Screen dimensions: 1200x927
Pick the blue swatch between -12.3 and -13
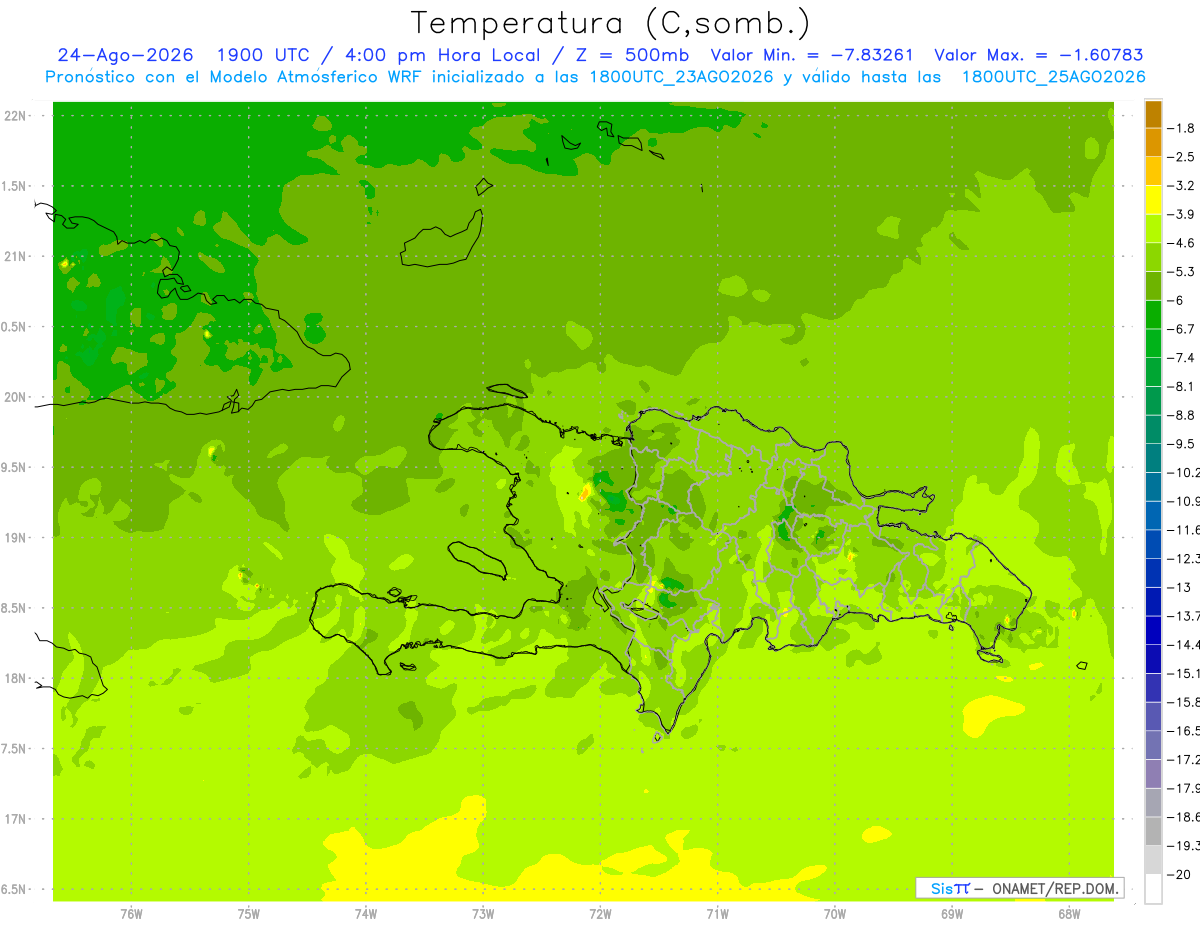[x=1153, y=572]
